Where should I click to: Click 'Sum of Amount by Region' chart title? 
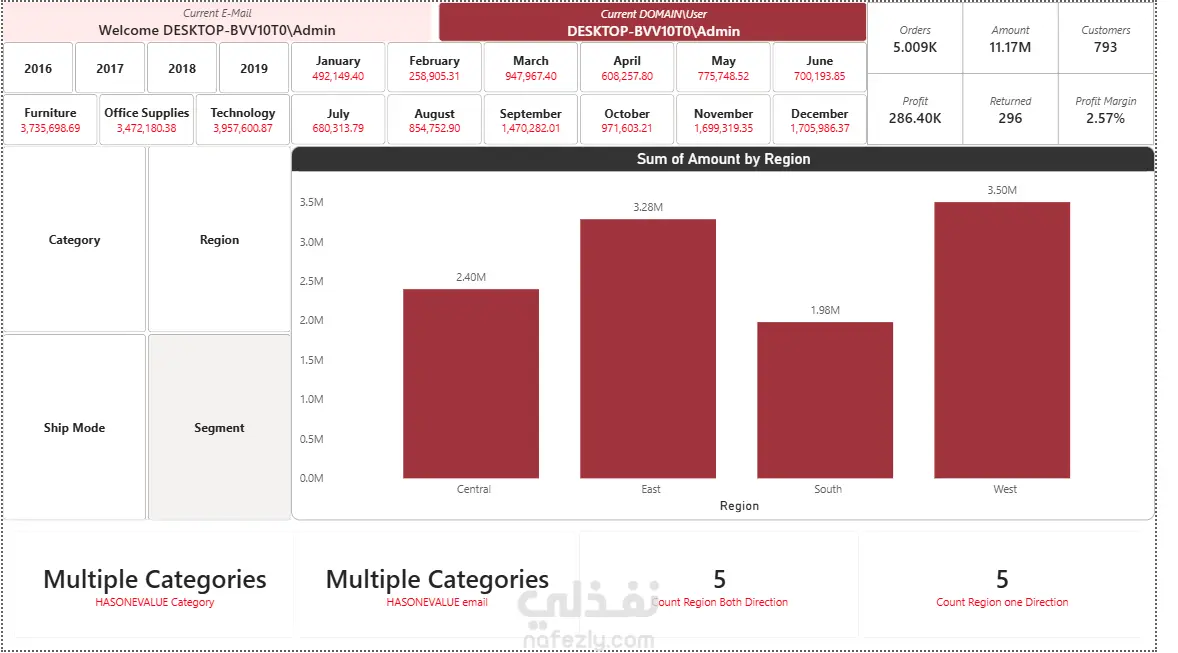[x=723, y=159]
